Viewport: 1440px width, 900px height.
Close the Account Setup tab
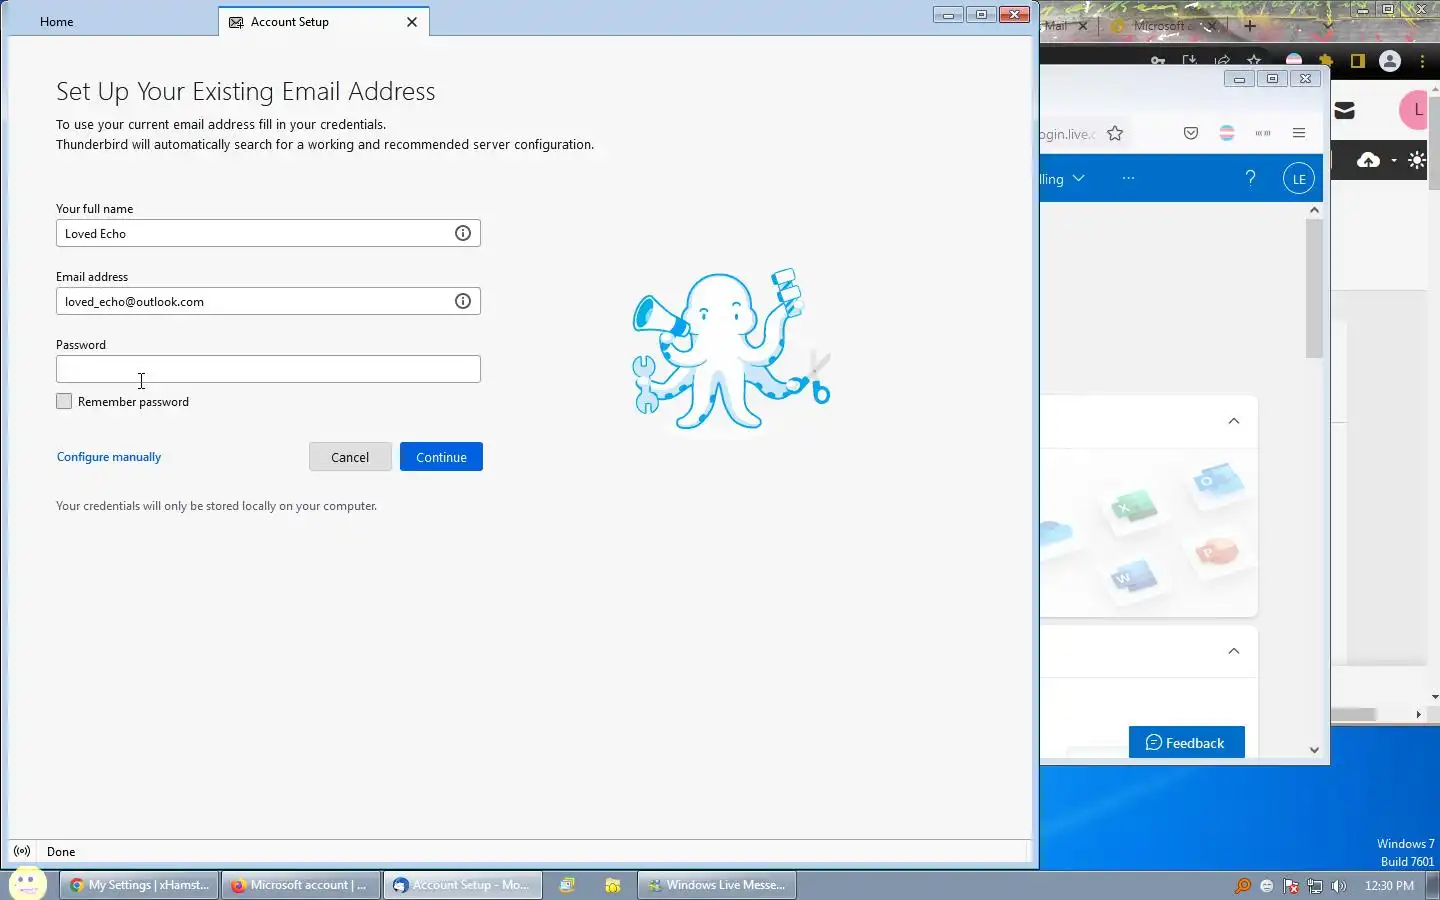click(x=412, y=22)
